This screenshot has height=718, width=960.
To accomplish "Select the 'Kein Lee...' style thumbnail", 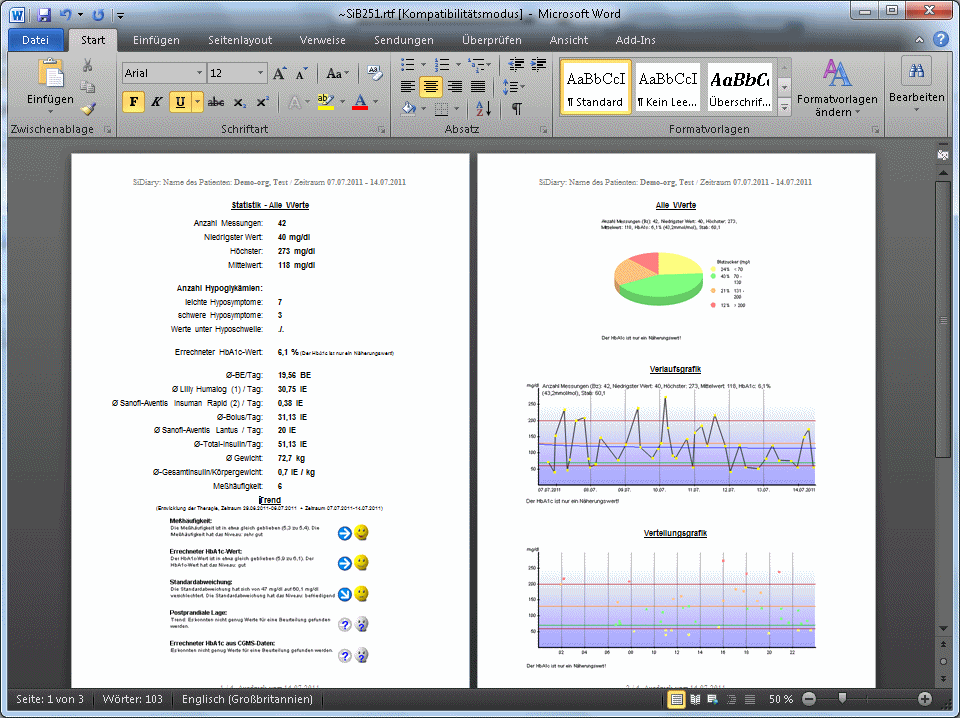I will click(668, 87).
